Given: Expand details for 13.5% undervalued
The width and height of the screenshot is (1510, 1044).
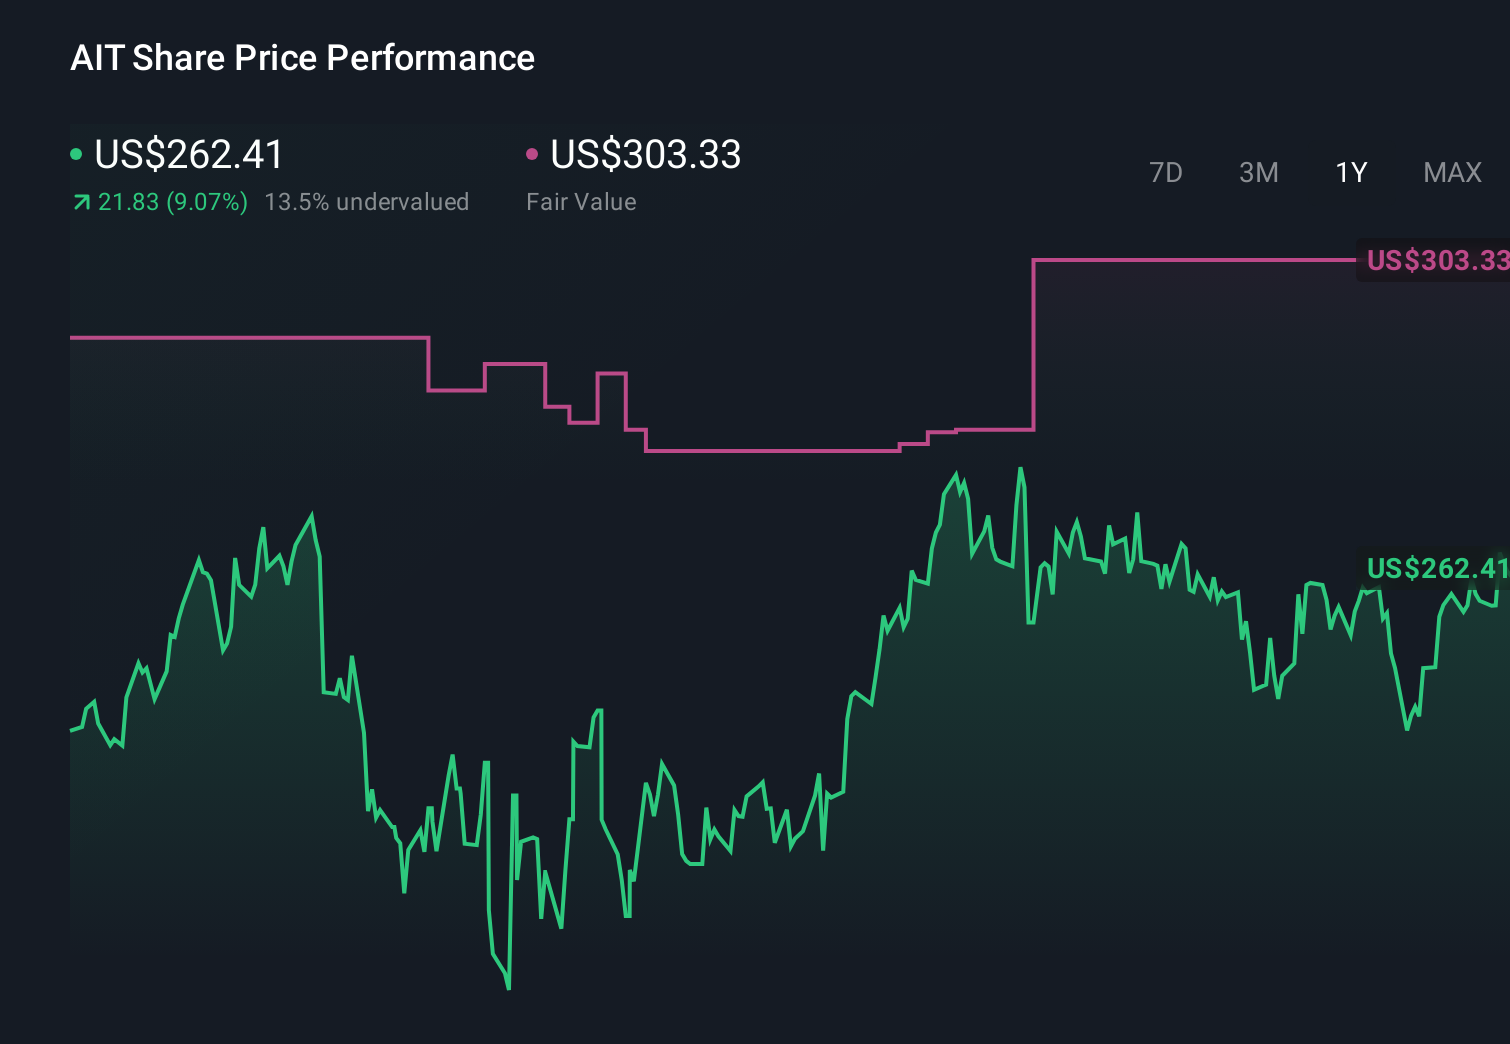Looking at the screenshot, I should click(x=367, y=202).
